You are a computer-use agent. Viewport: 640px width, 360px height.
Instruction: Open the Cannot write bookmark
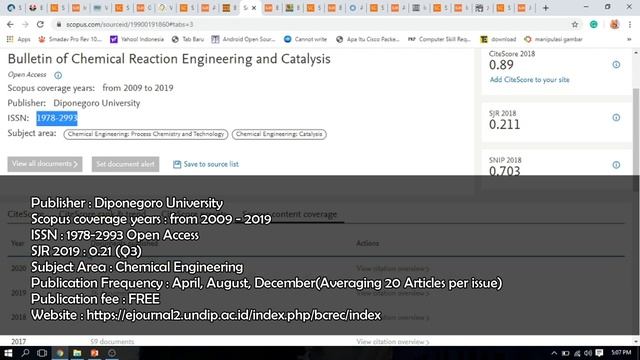click(x=305, y=39)
